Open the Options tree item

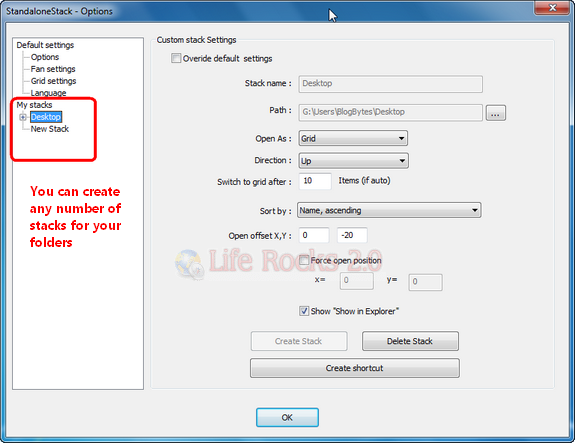tap(45, 57)
